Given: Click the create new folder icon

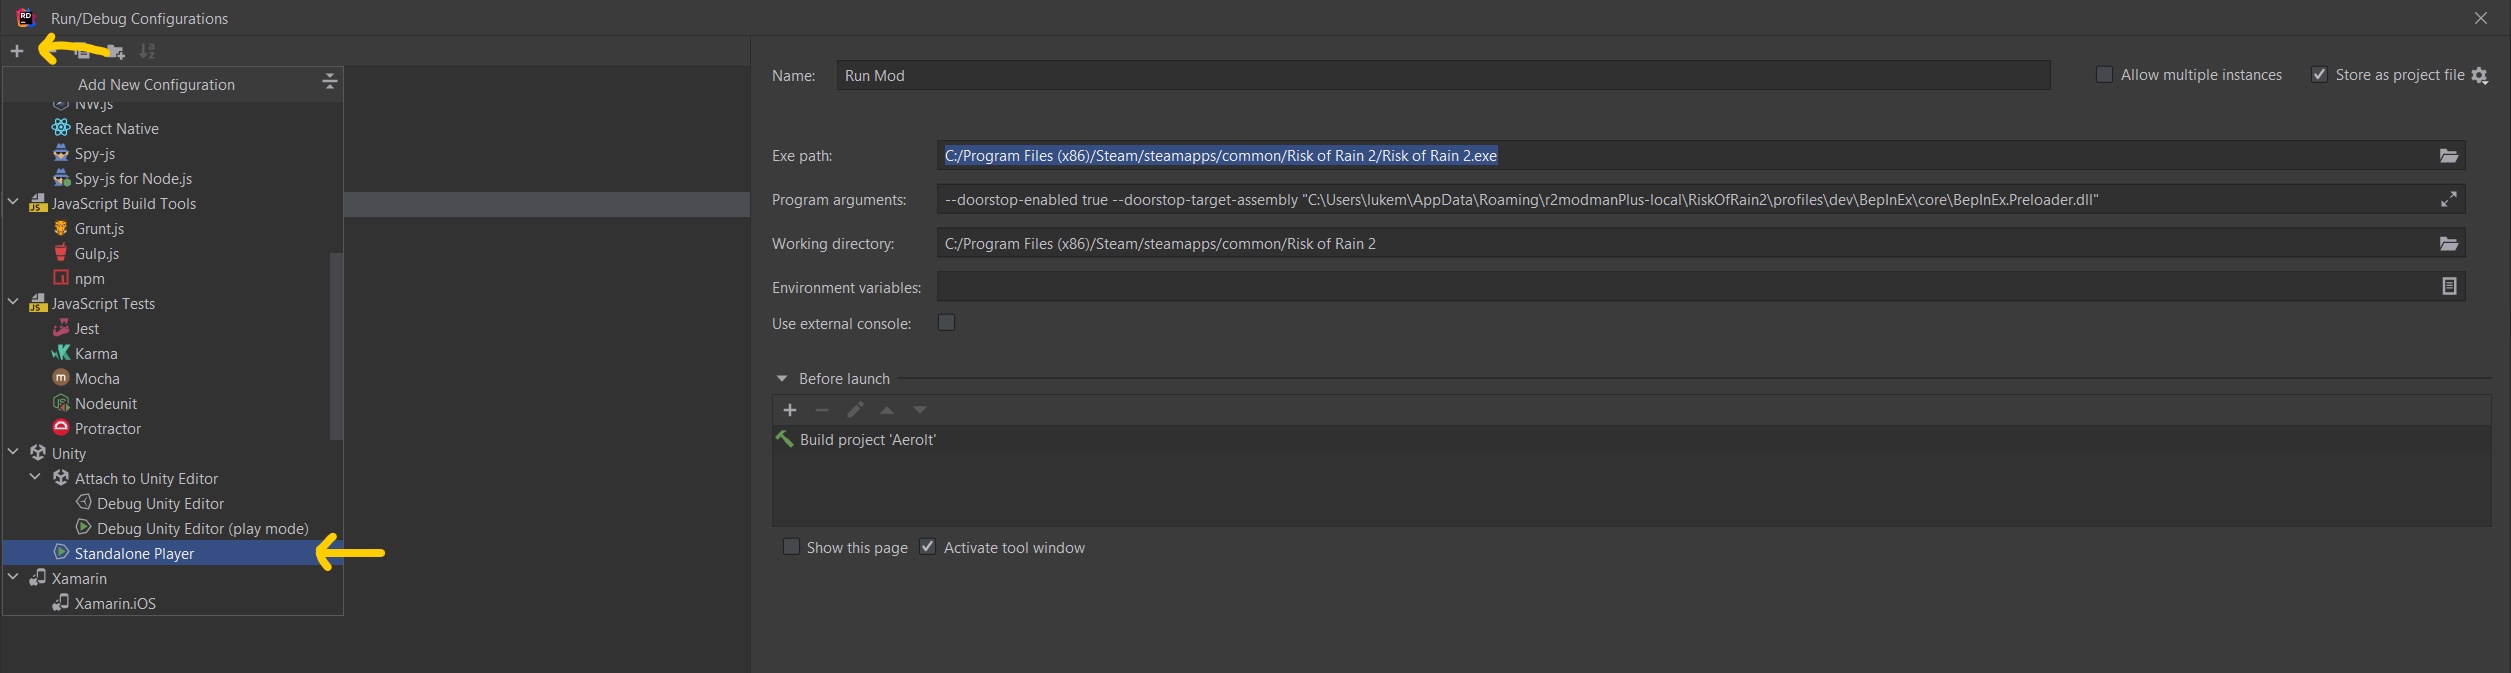Looking at the screenshot, I should (116, 51).
